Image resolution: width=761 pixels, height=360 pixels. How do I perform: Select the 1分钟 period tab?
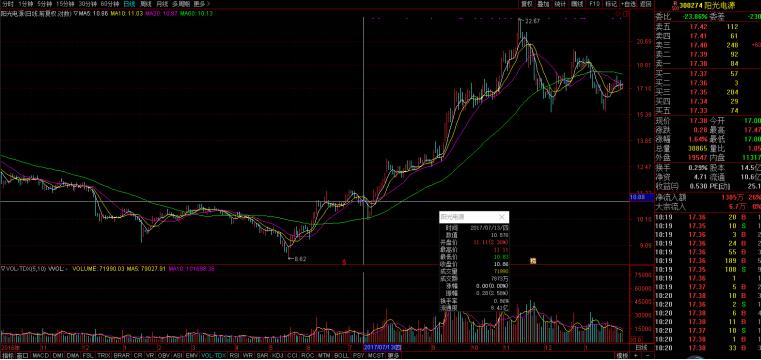point(25,3)
